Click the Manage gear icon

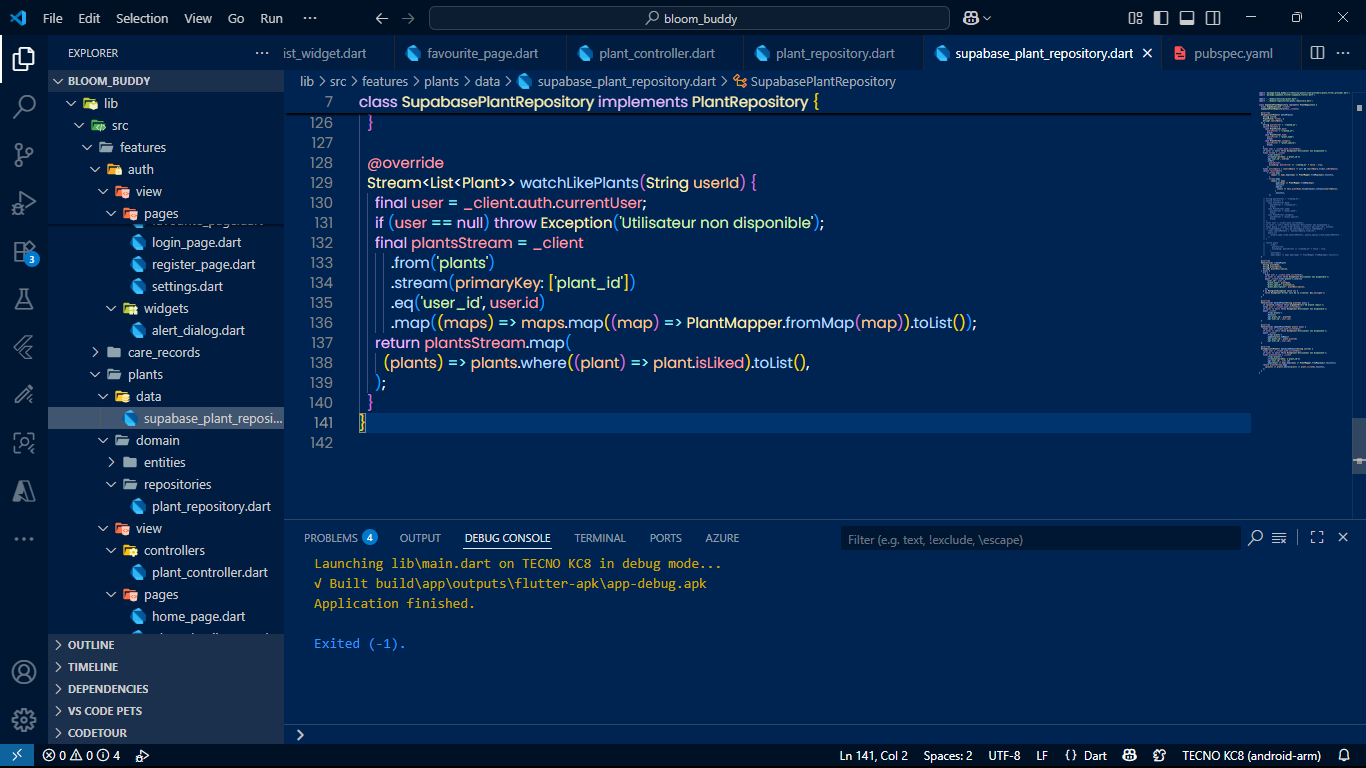click(x=24, y=719)
